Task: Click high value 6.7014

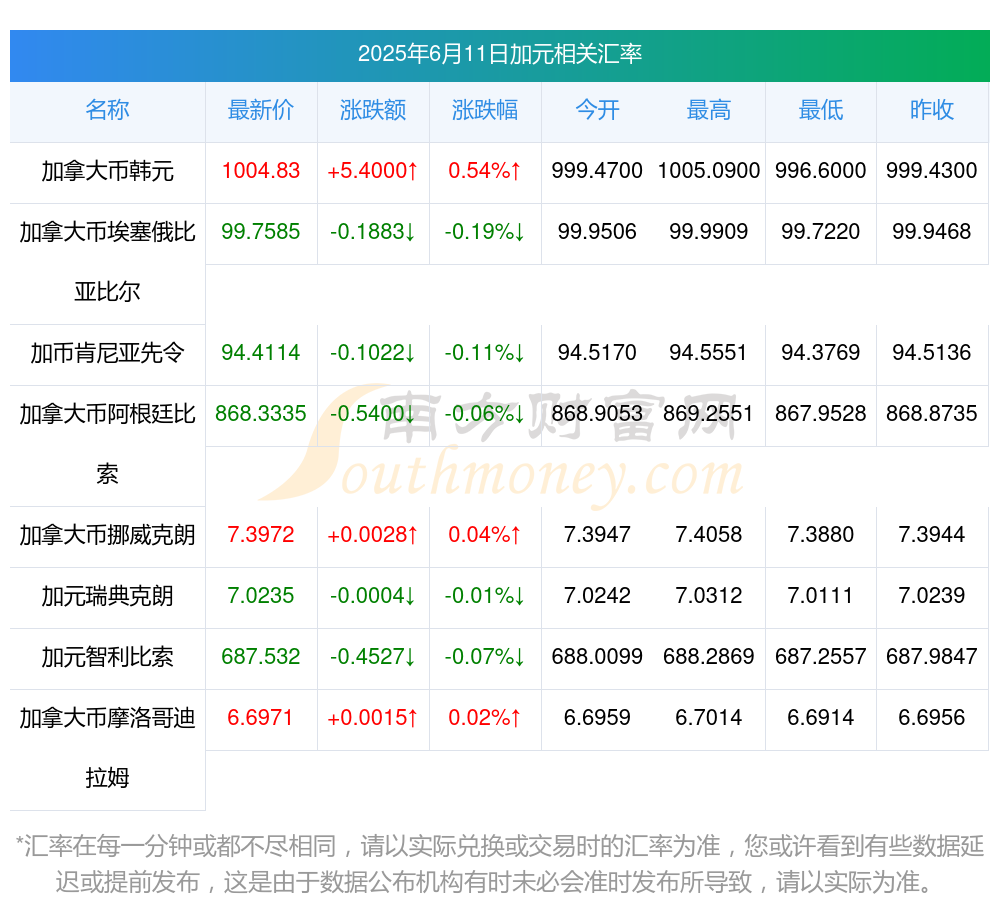Action: click(x=709, y=718)
